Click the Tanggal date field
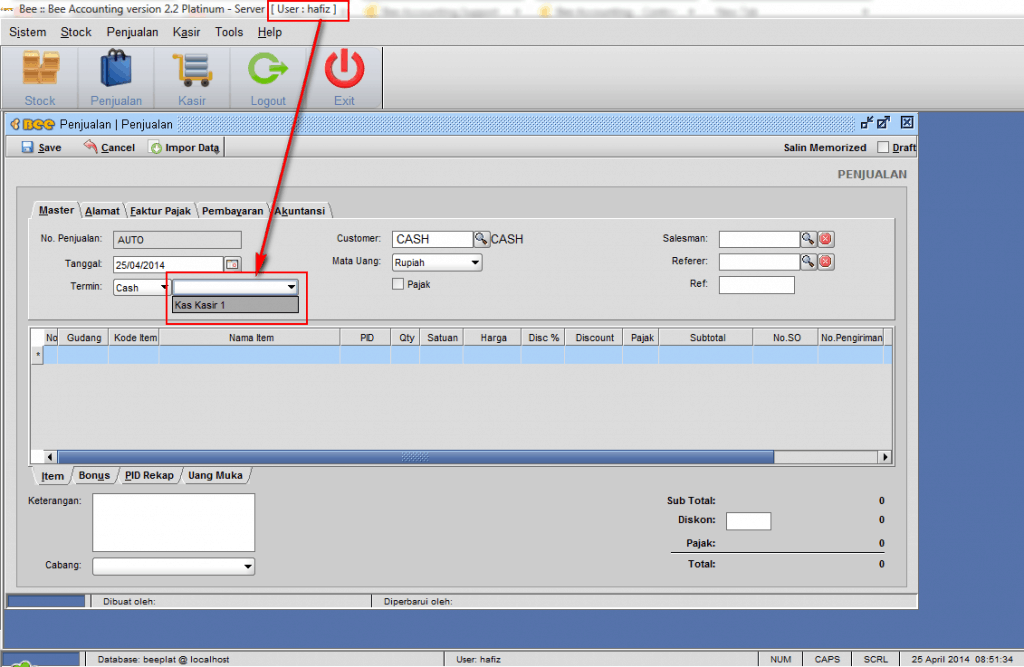The image size is (1024, 667). [x=168, y=265]
